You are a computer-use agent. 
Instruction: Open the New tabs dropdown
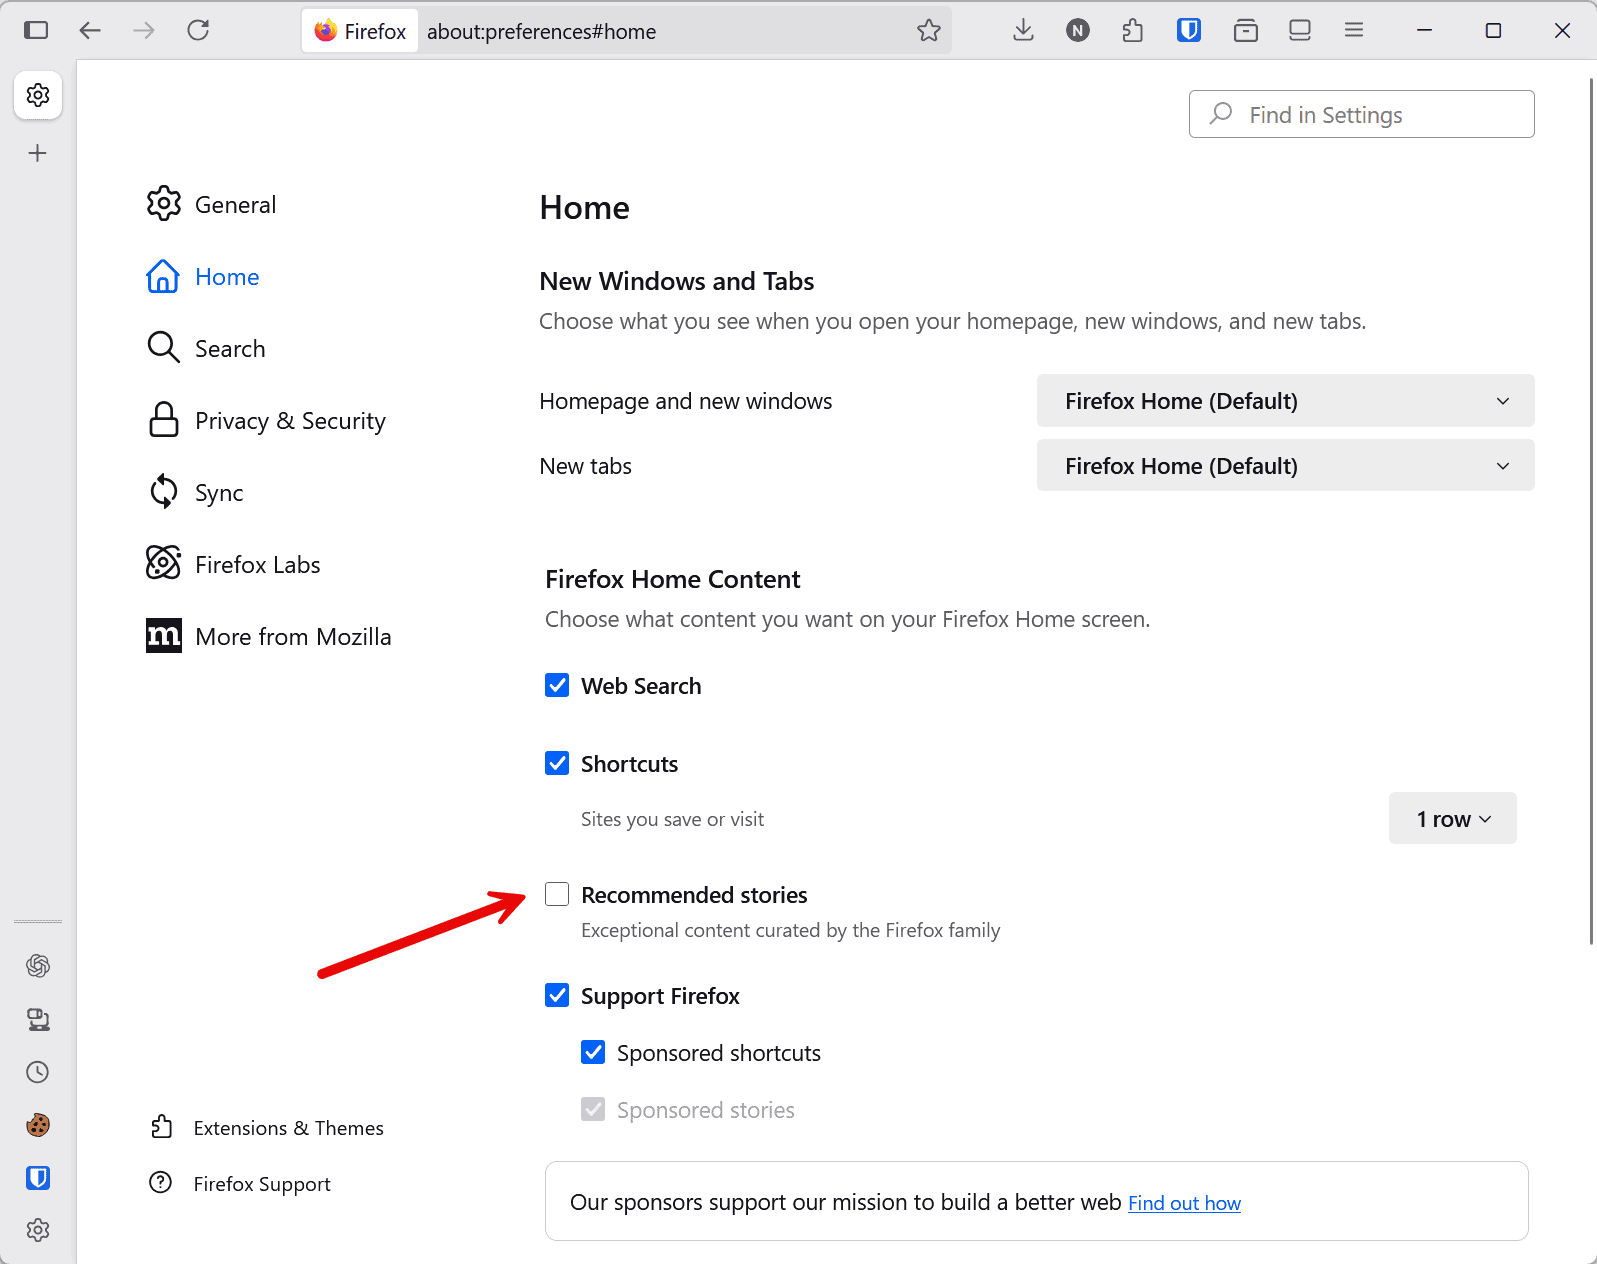[x=1285, y=466]
